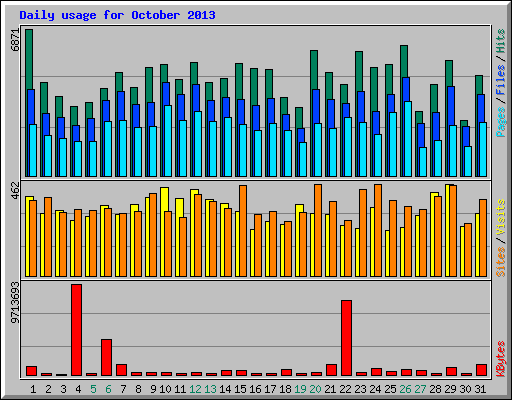Click the green weekend day label 20

point(315,389)
